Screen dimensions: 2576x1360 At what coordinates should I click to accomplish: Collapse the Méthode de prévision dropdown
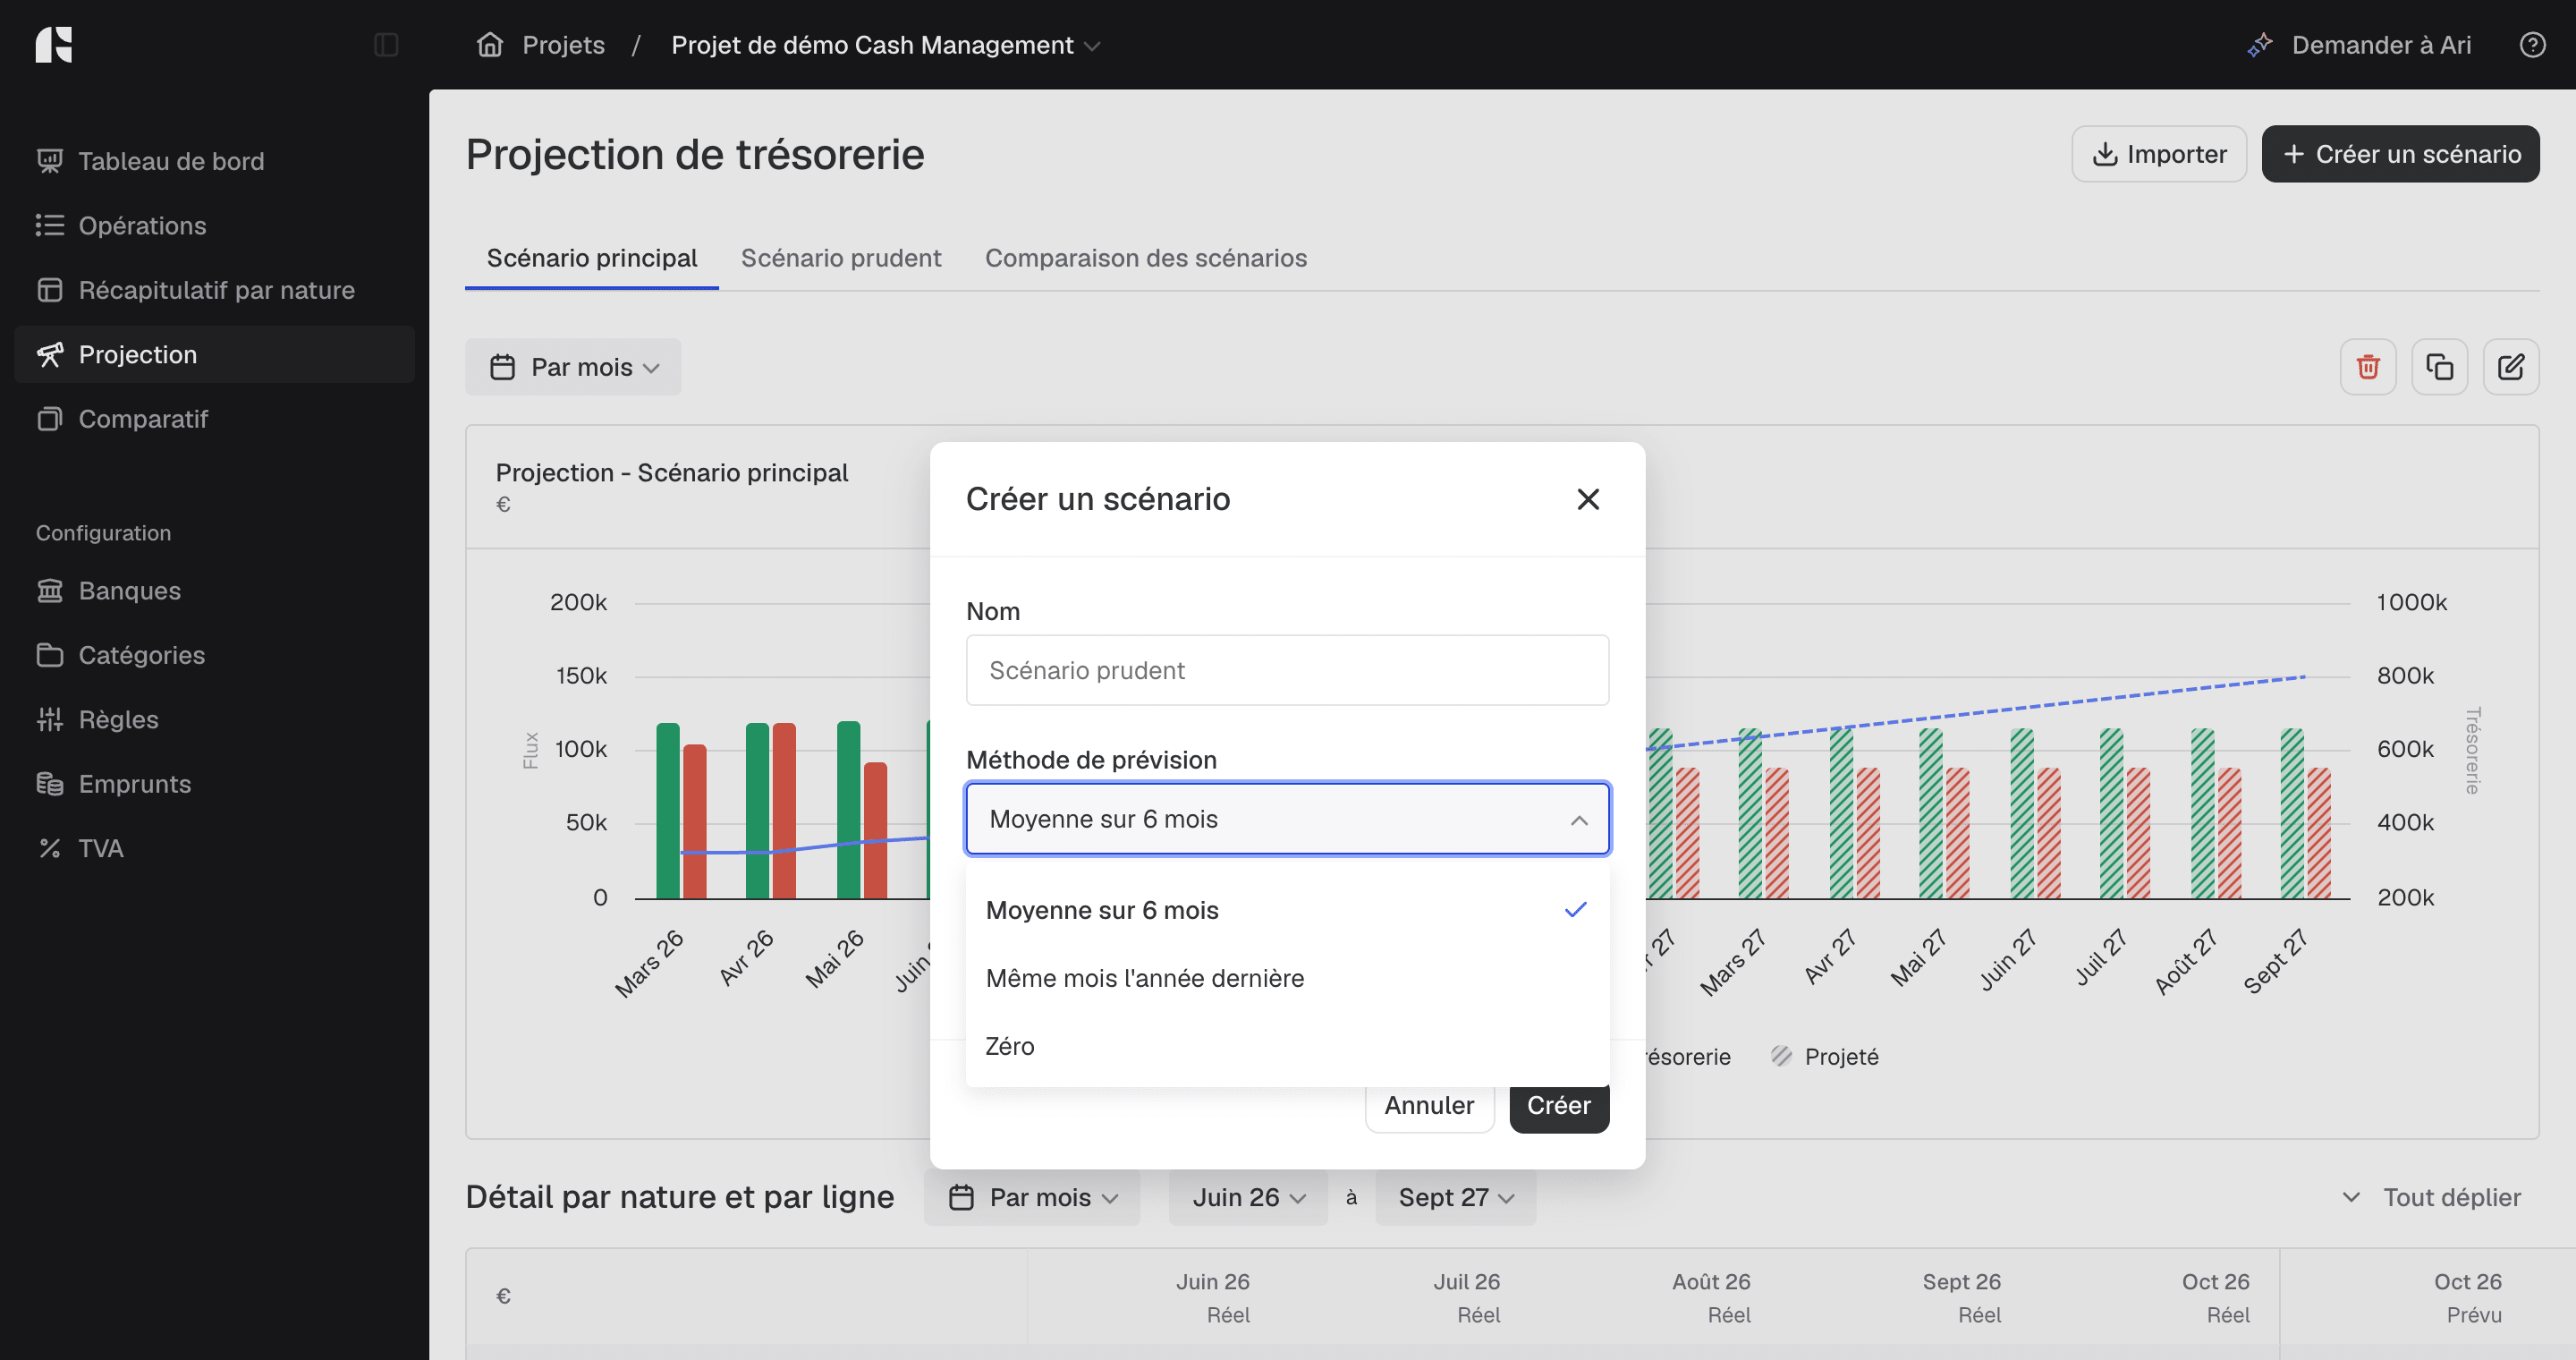point(1287,819)
